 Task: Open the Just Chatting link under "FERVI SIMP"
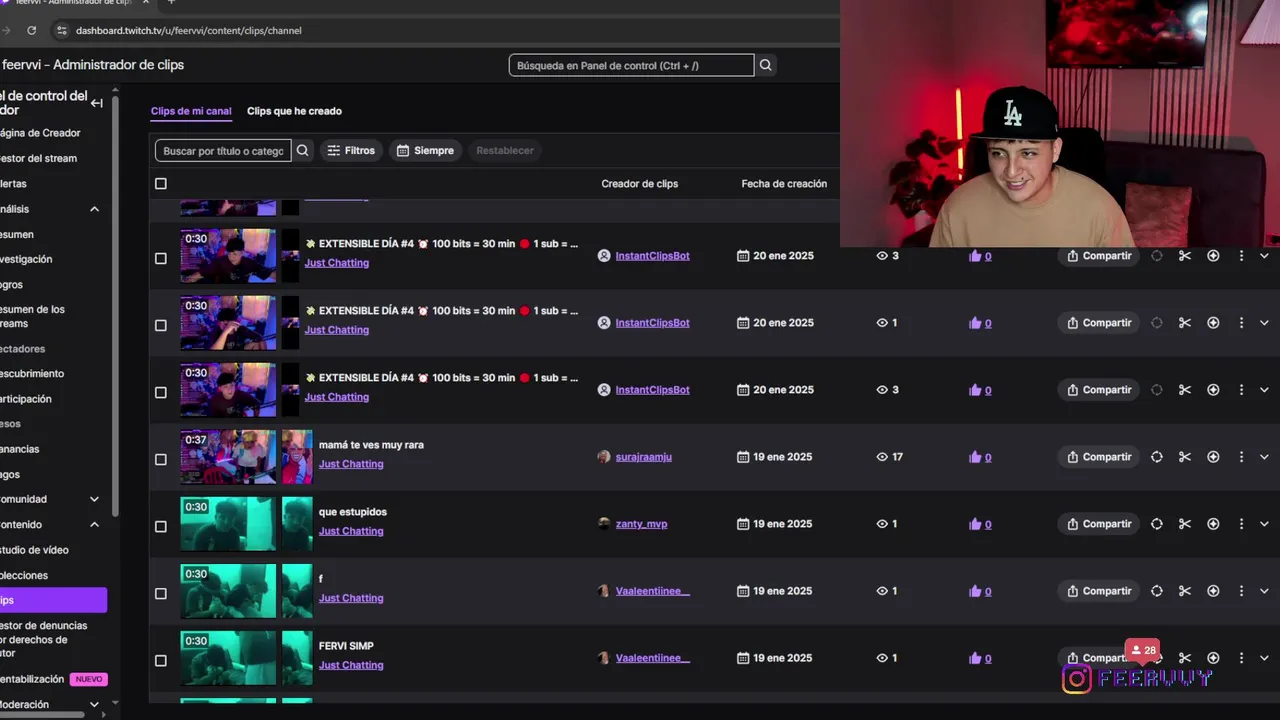(x=351, y=665)
